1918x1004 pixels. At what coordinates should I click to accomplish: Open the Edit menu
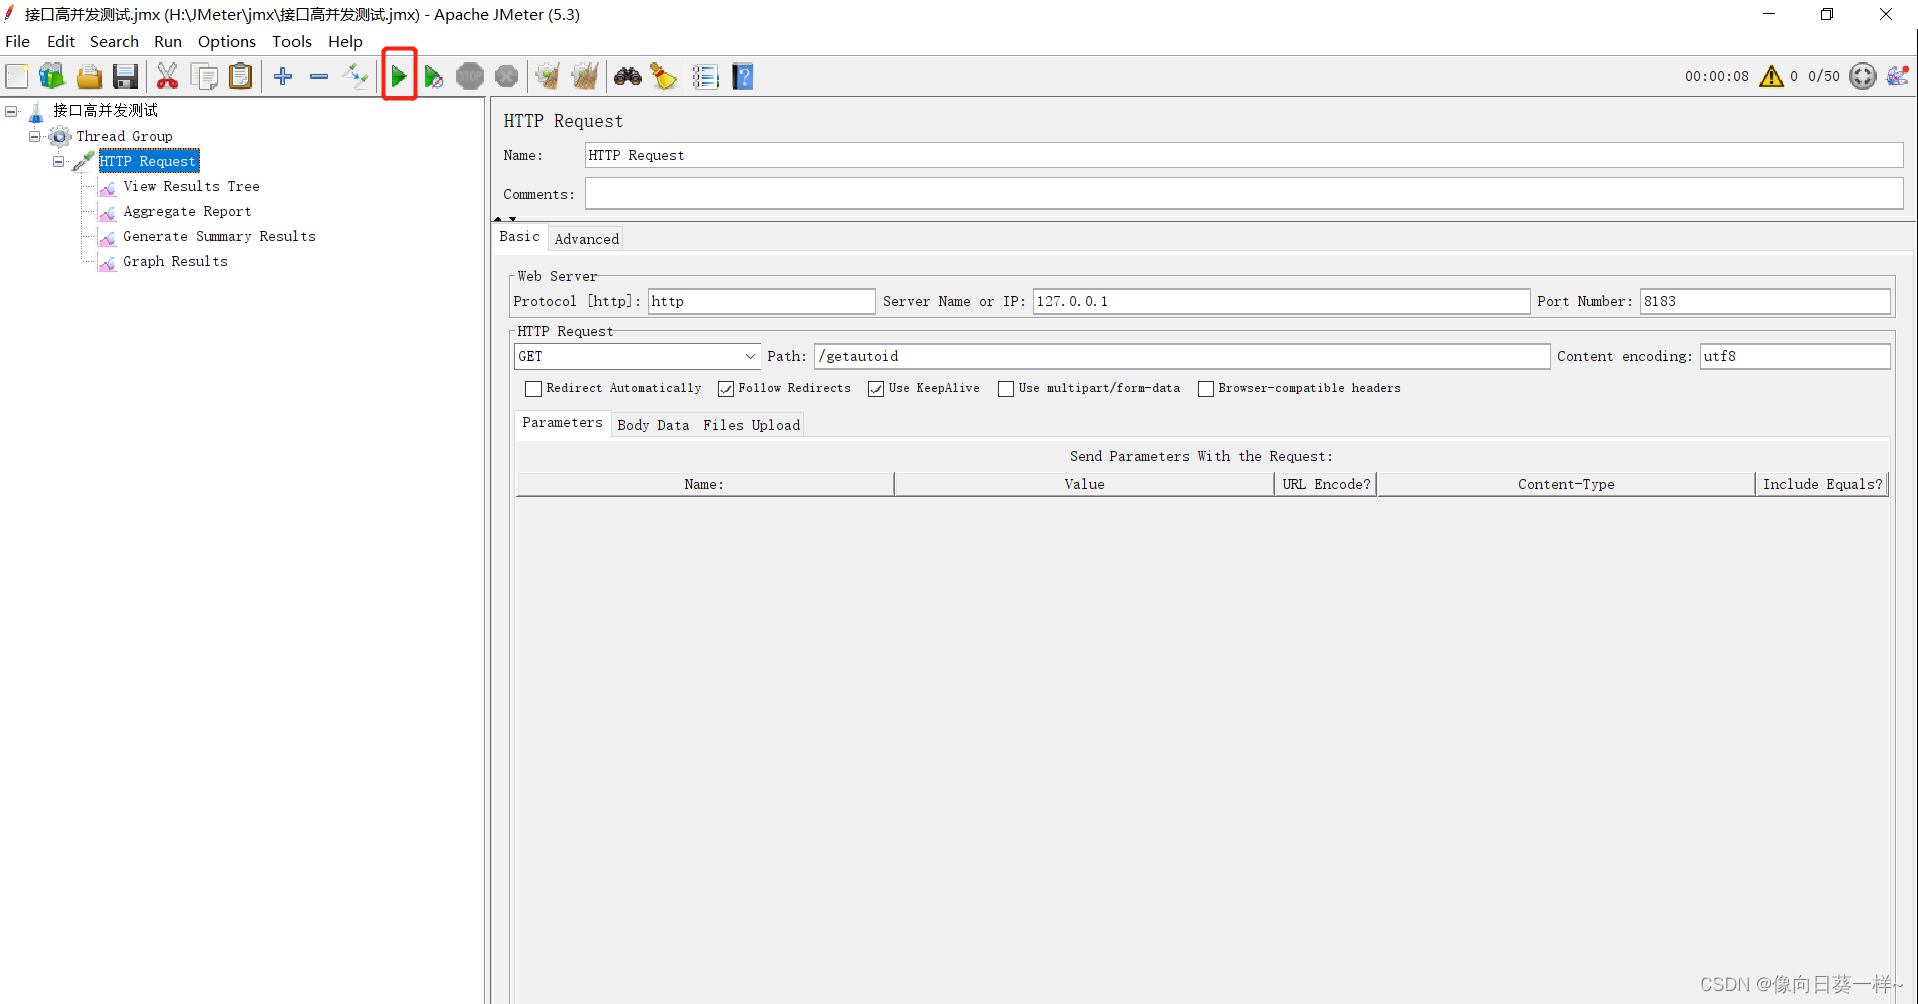click(x=61, y=41)
